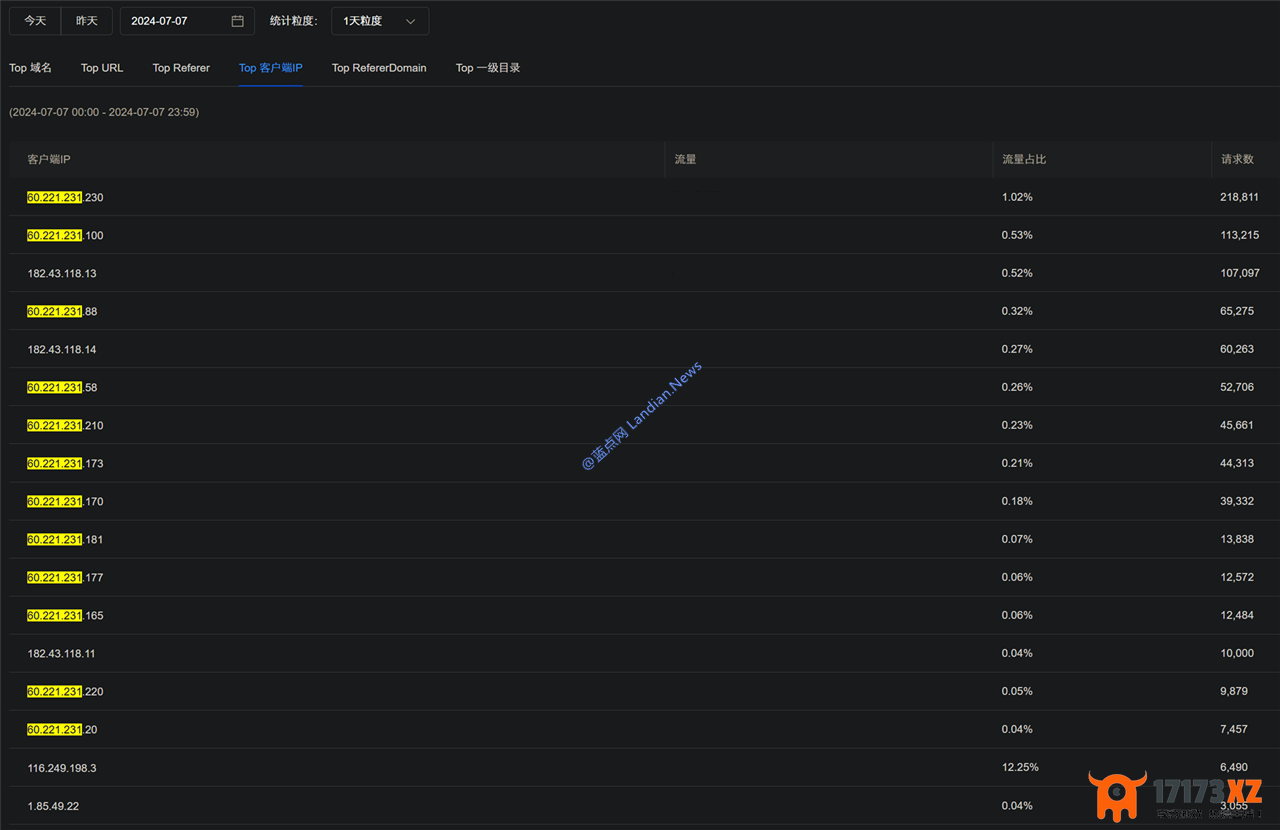
Task: Click request count 218,811
Action: [x=1239, y=197]
